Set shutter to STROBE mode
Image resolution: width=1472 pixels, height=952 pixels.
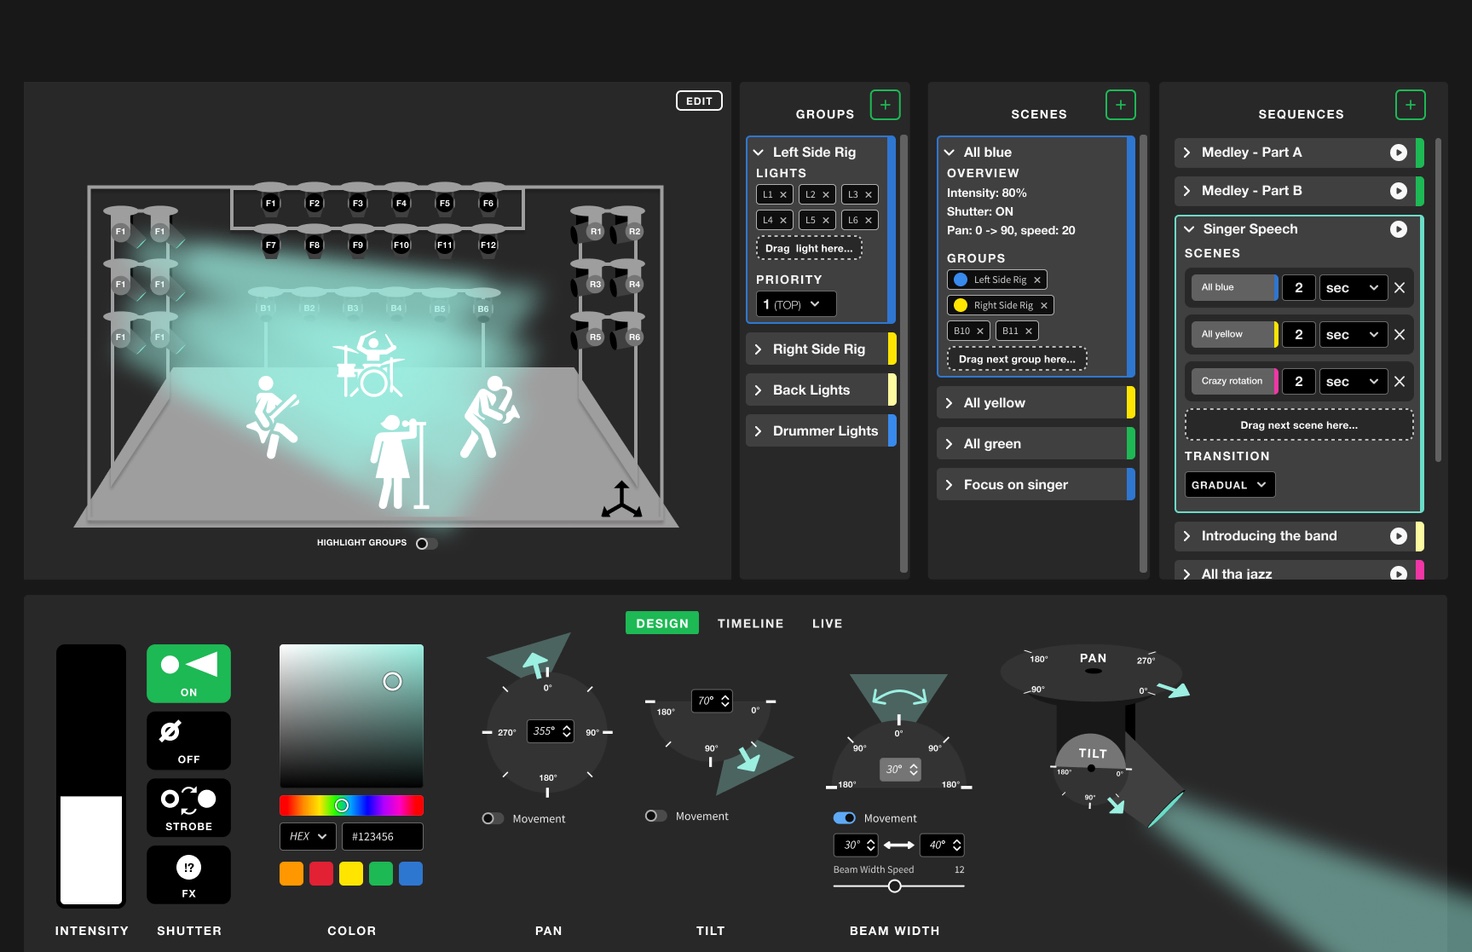pos(189,807)
